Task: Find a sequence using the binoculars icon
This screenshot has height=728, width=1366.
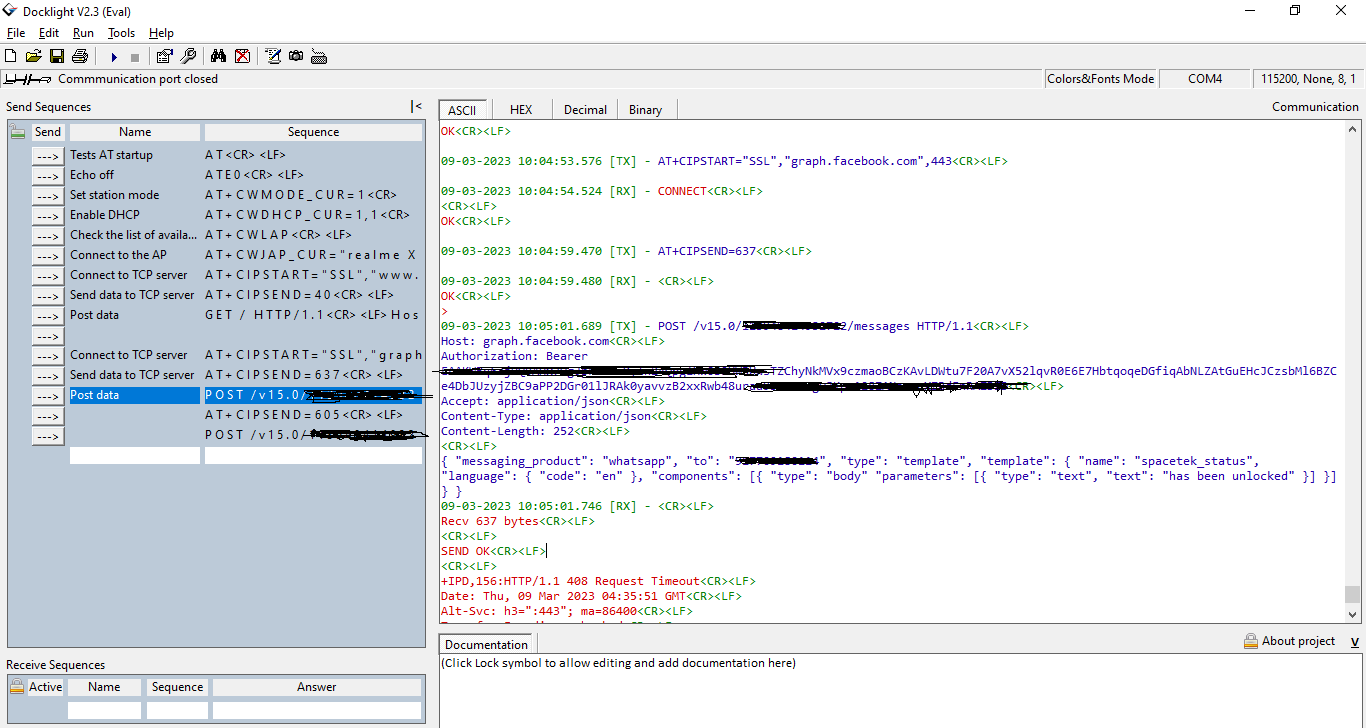Action: click(219, 56)
